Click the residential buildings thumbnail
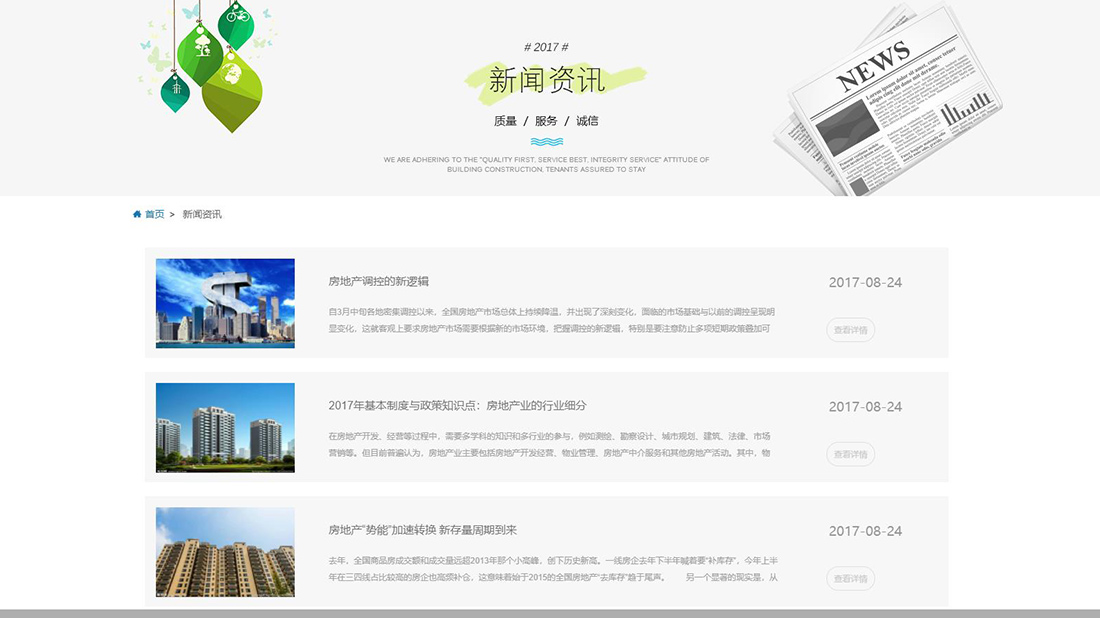The image size is (1100, 618). 224,427
